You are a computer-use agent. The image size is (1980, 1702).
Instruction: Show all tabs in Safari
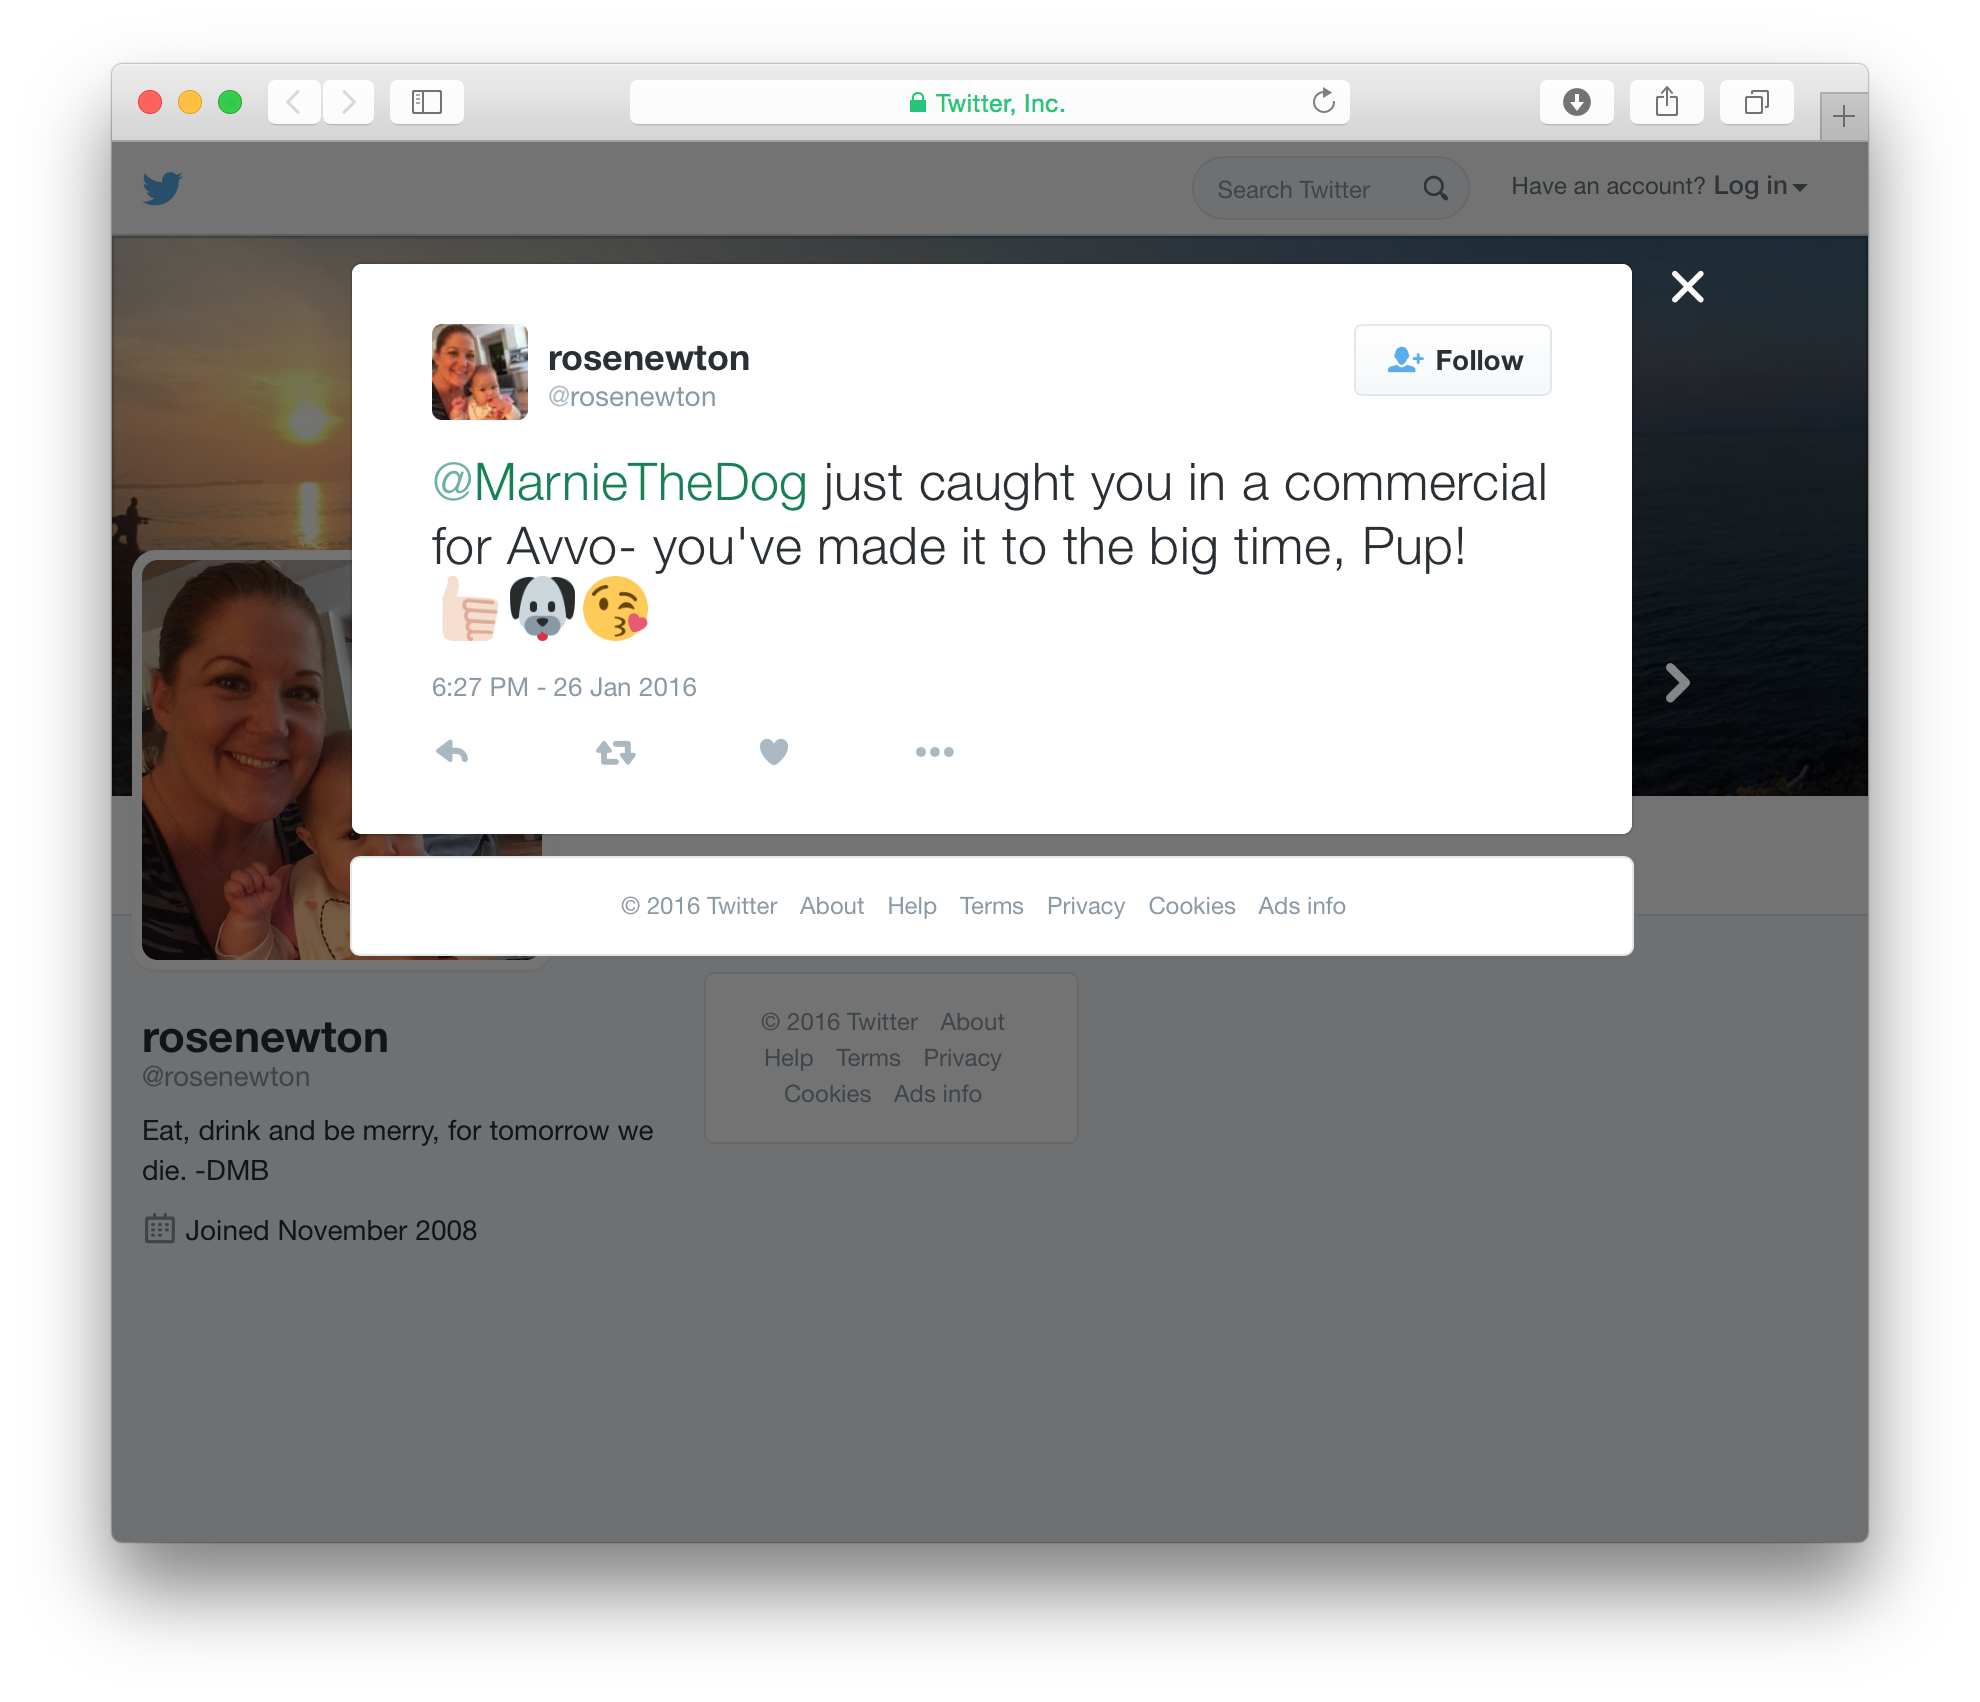pos(1757,102)
